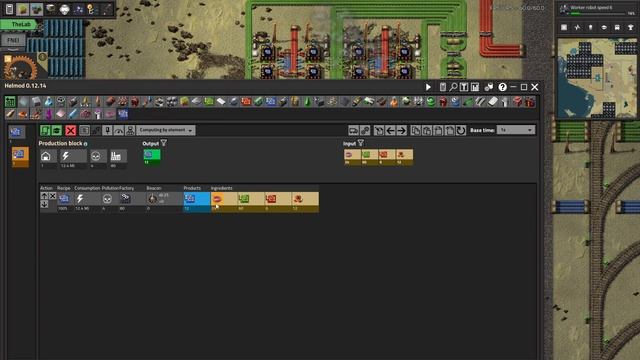Select the last blue circuit tab in second row
The image size is (640, 360).
pos(123,114)
